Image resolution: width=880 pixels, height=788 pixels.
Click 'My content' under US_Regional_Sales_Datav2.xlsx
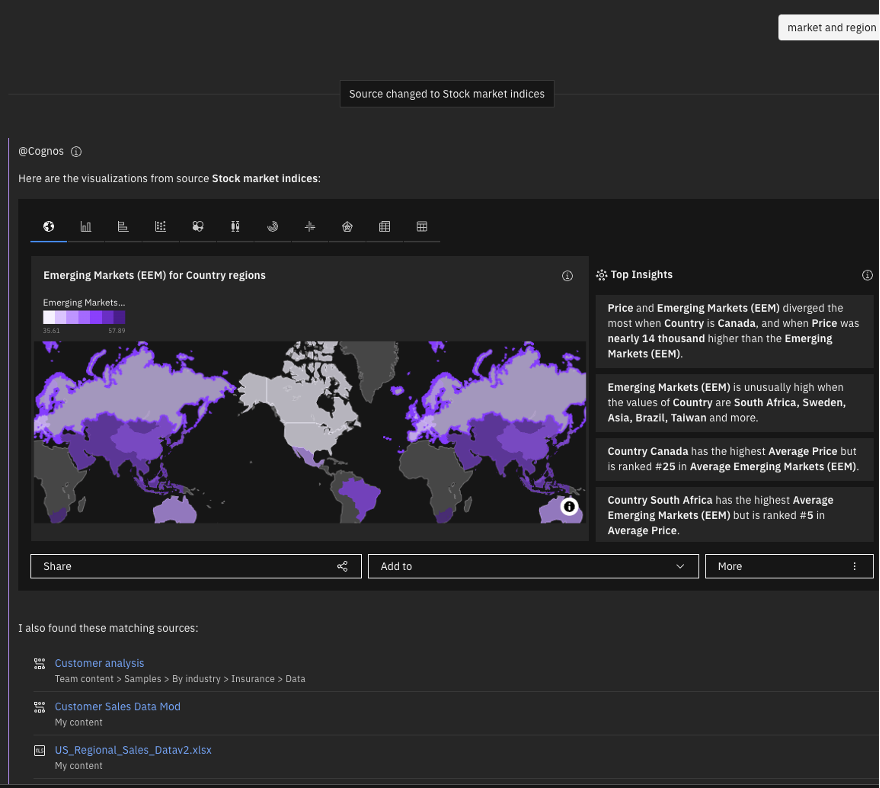click(x=79, y=766)
